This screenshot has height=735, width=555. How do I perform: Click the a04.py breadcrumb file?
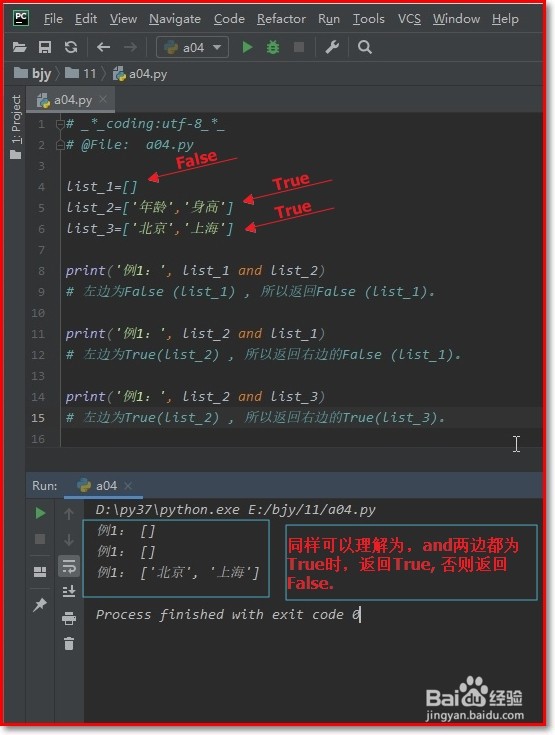(x=140, y=74)
